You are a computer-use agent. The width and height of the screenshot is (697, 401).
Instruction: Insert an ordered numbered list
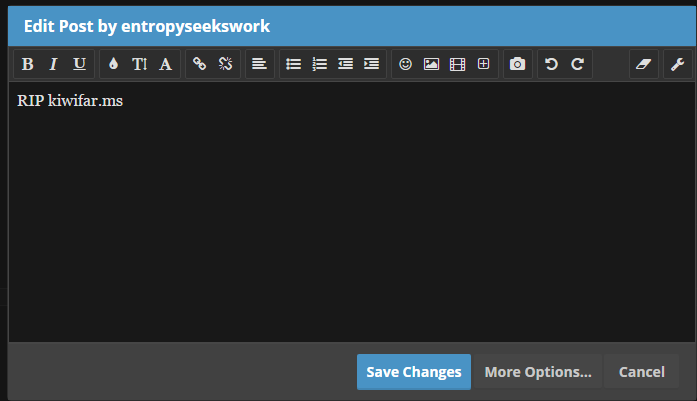pyautogui.click(x=320, y=64)
